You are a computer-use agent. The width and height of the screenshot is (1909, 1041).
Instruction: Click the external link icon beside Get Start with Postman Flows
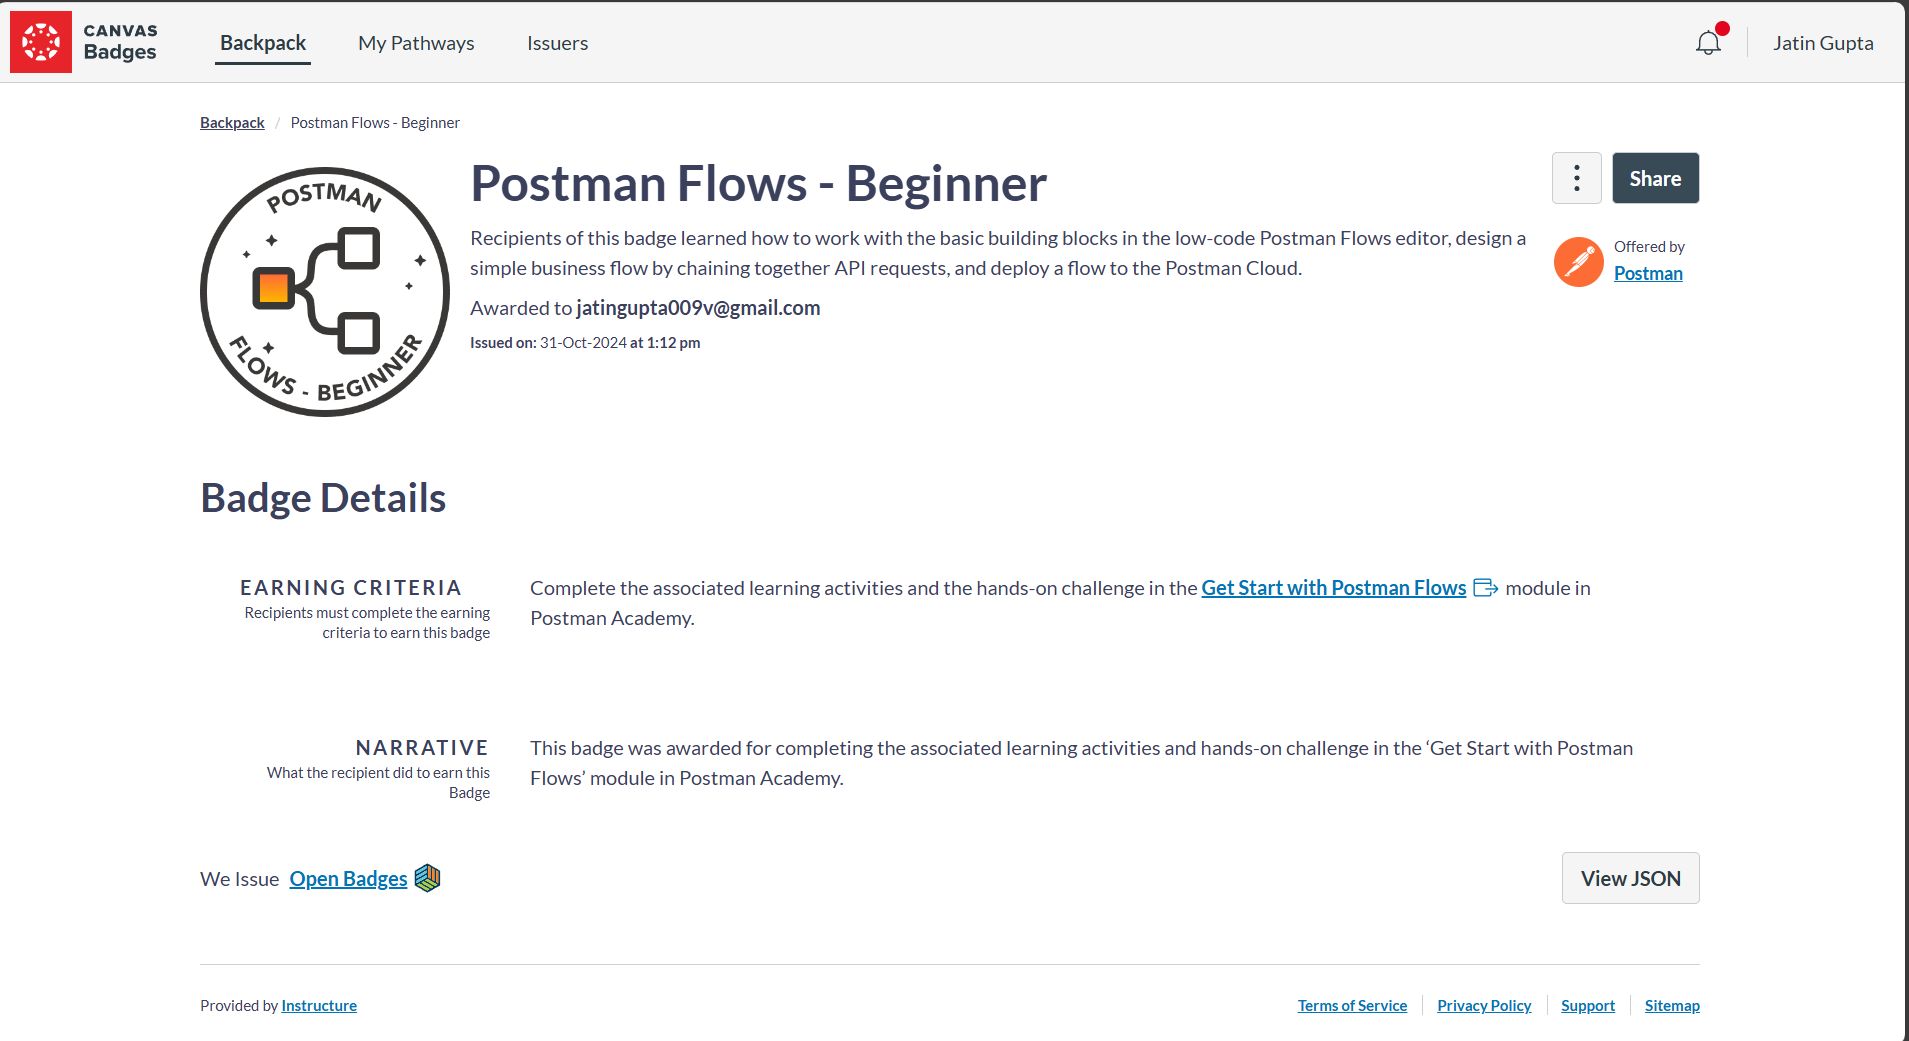pyautogui.click(x=1484, y=588)
